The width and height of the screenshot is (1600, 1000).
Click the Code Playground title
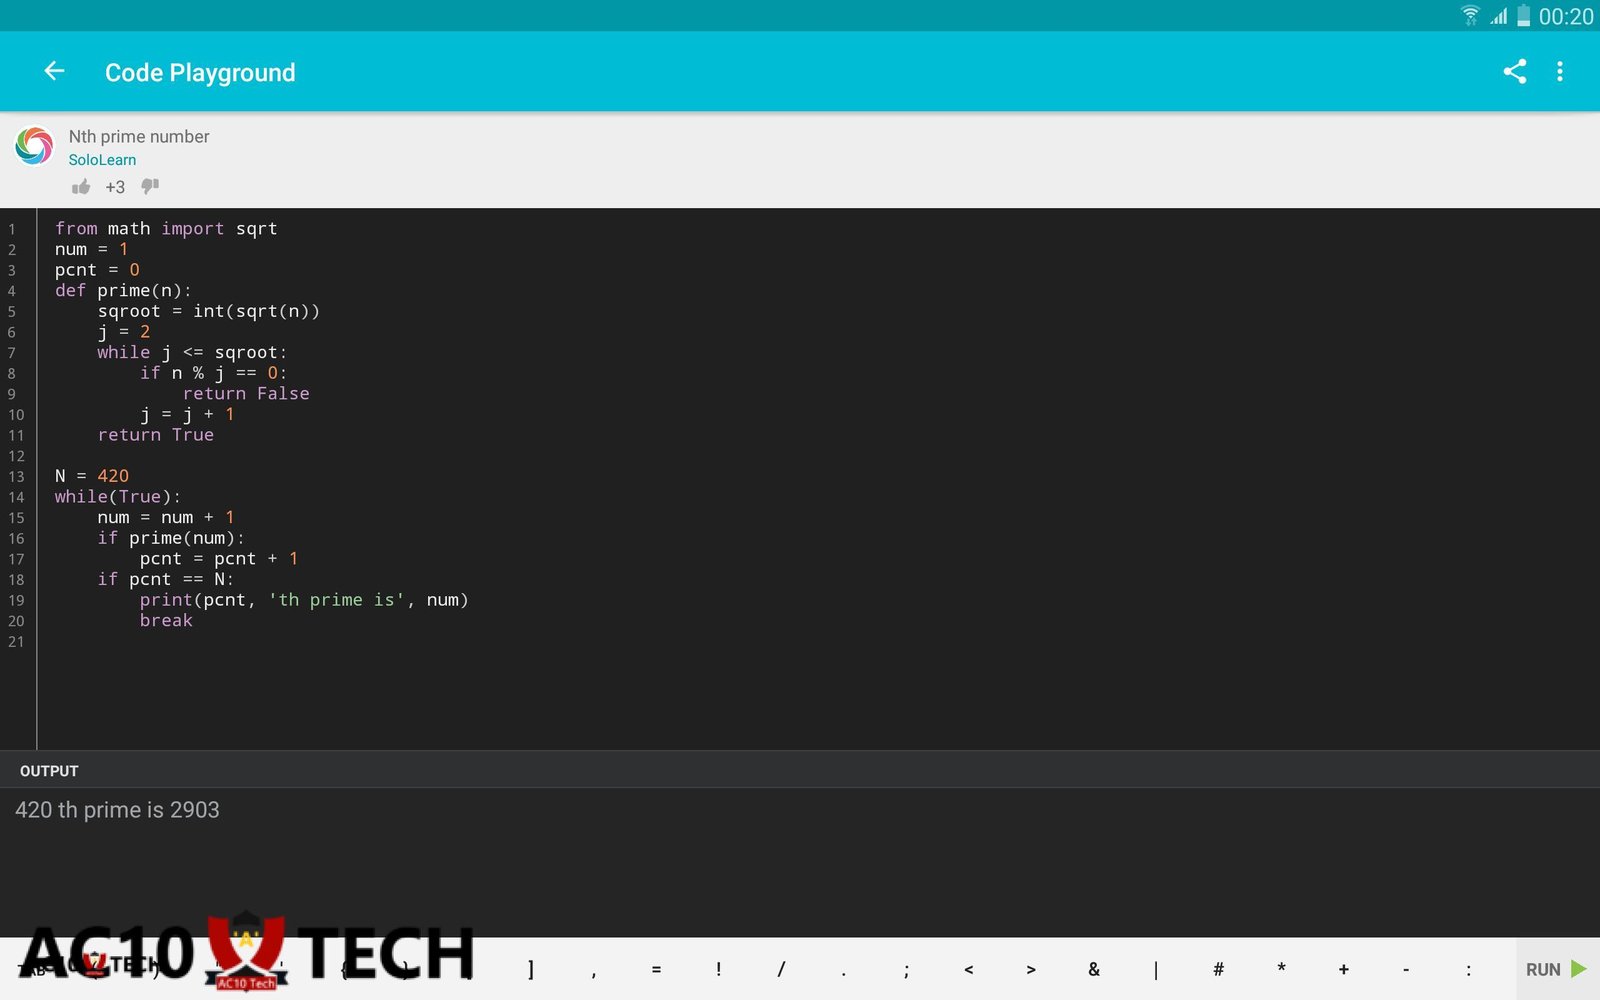pos(199,71)
